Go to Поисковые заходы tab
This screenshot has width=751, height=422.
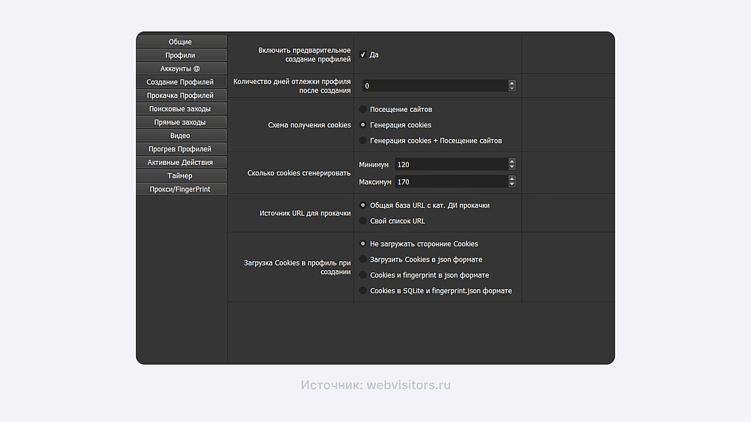182,109
